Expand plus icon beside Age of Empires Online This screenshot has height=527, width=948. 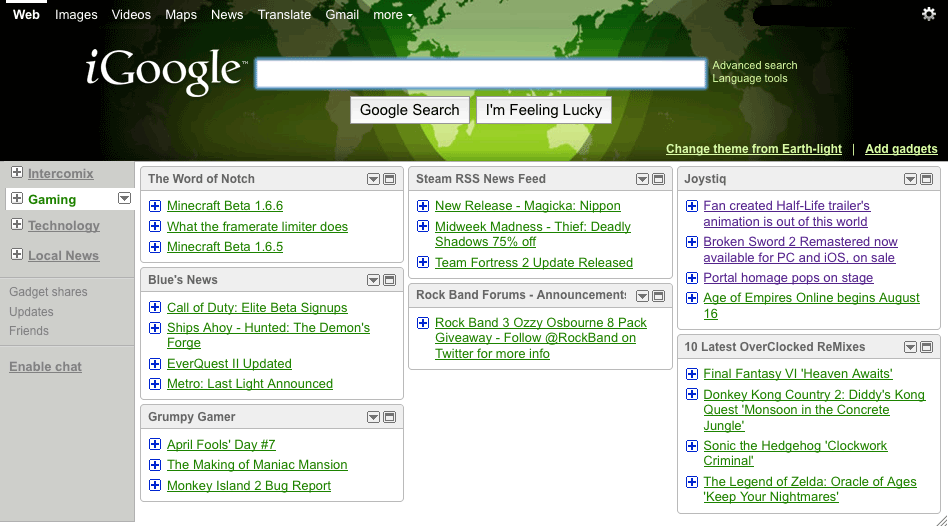(692, 298)
